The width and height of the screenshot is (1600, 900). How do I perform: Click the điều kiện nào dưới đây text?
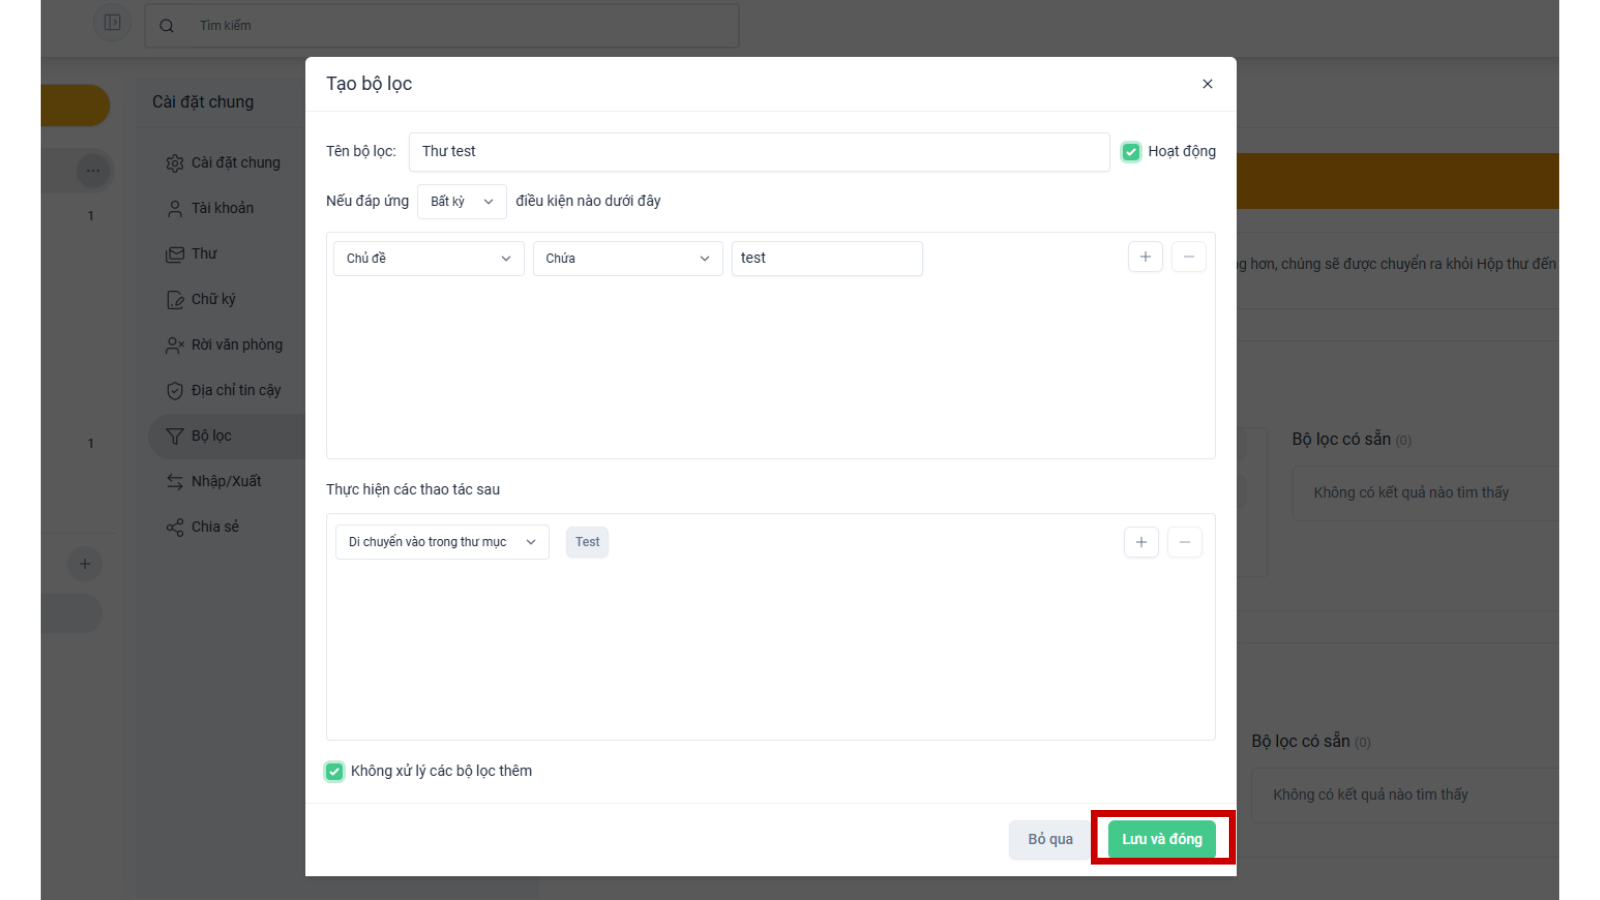point(588,201)
